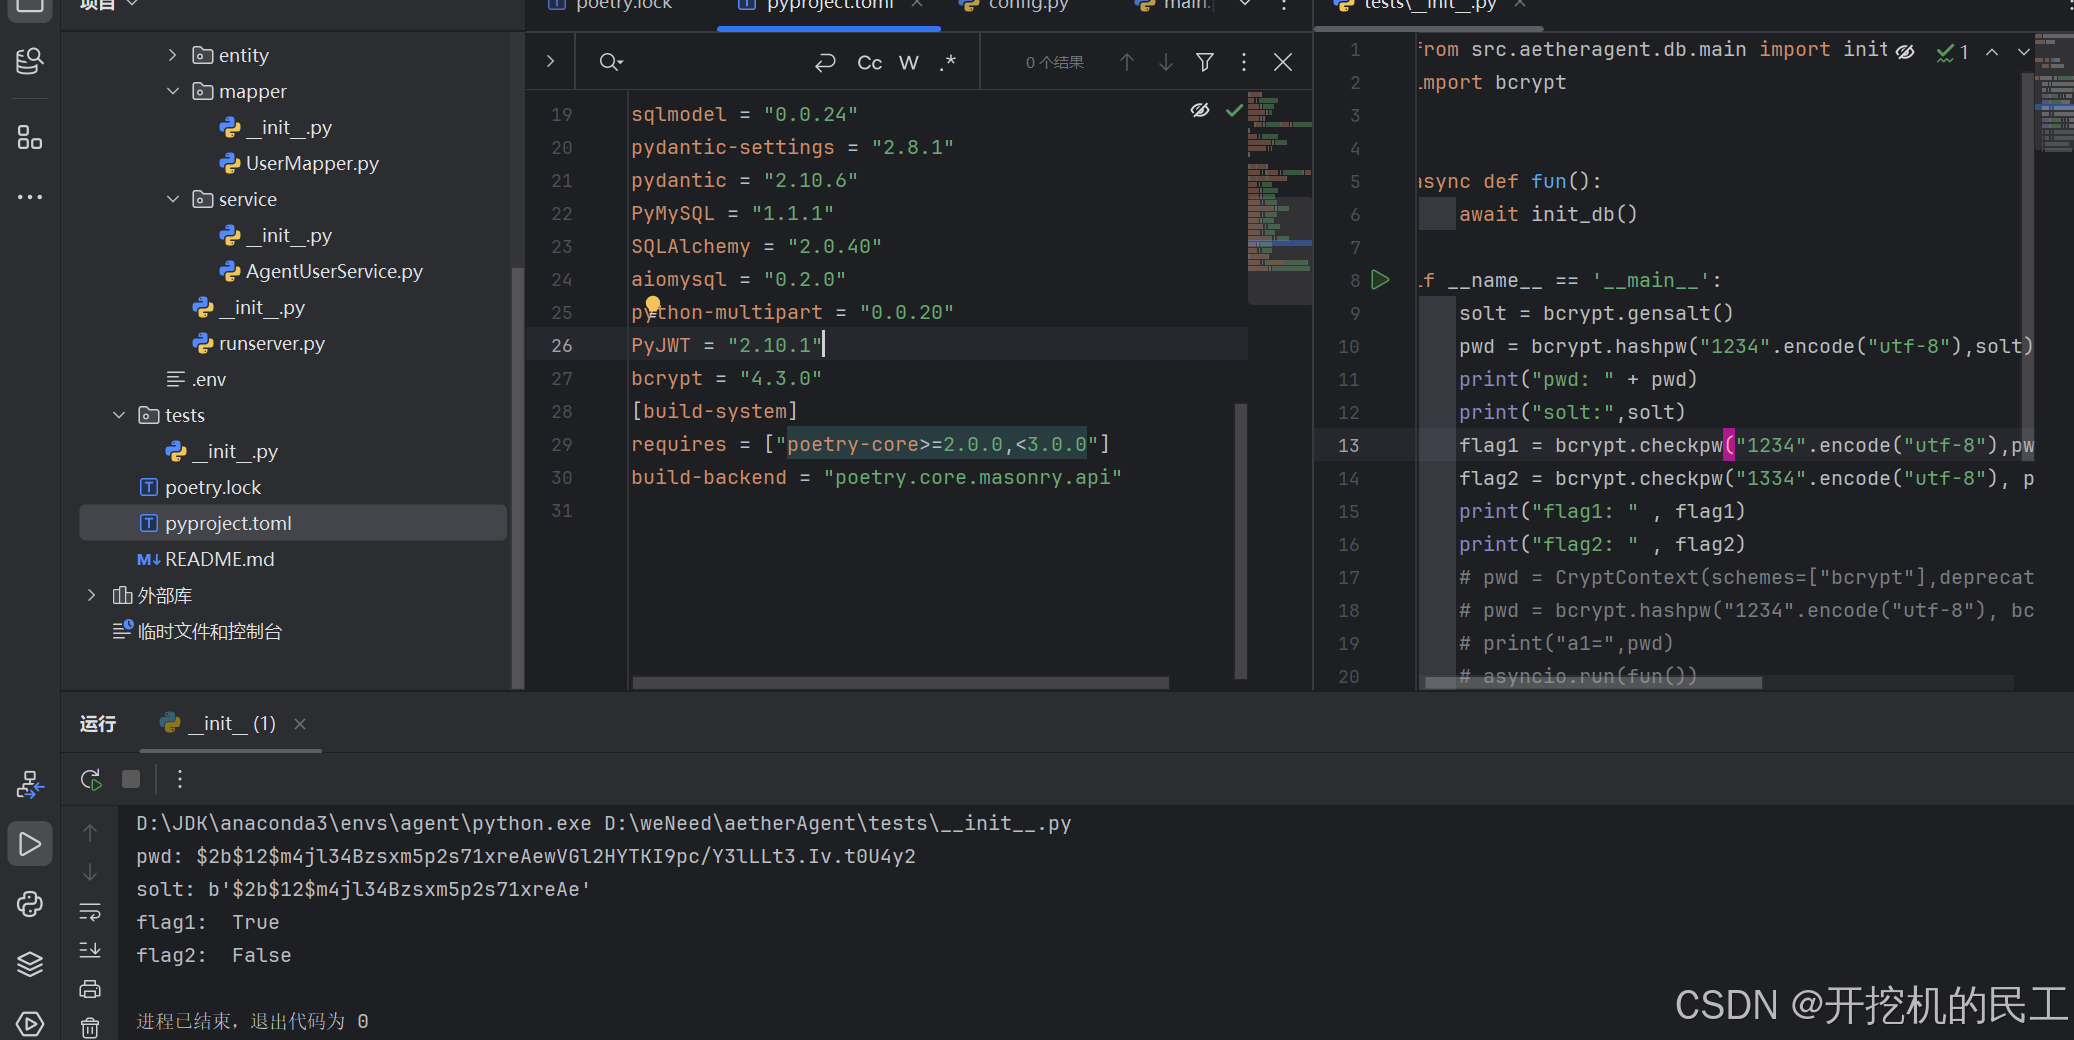The image size is (2074, 1040).
Task: Close the editor search bar
Action: 1283,61
